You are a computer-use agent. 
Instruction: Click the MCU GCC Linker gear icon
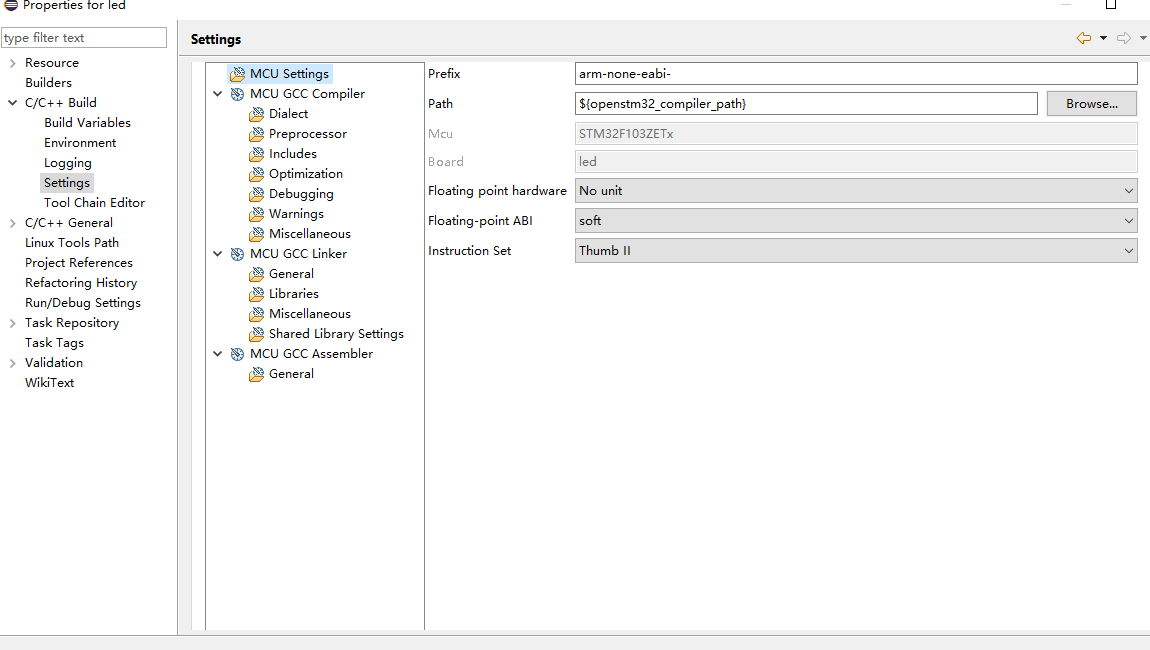point(238,254)
